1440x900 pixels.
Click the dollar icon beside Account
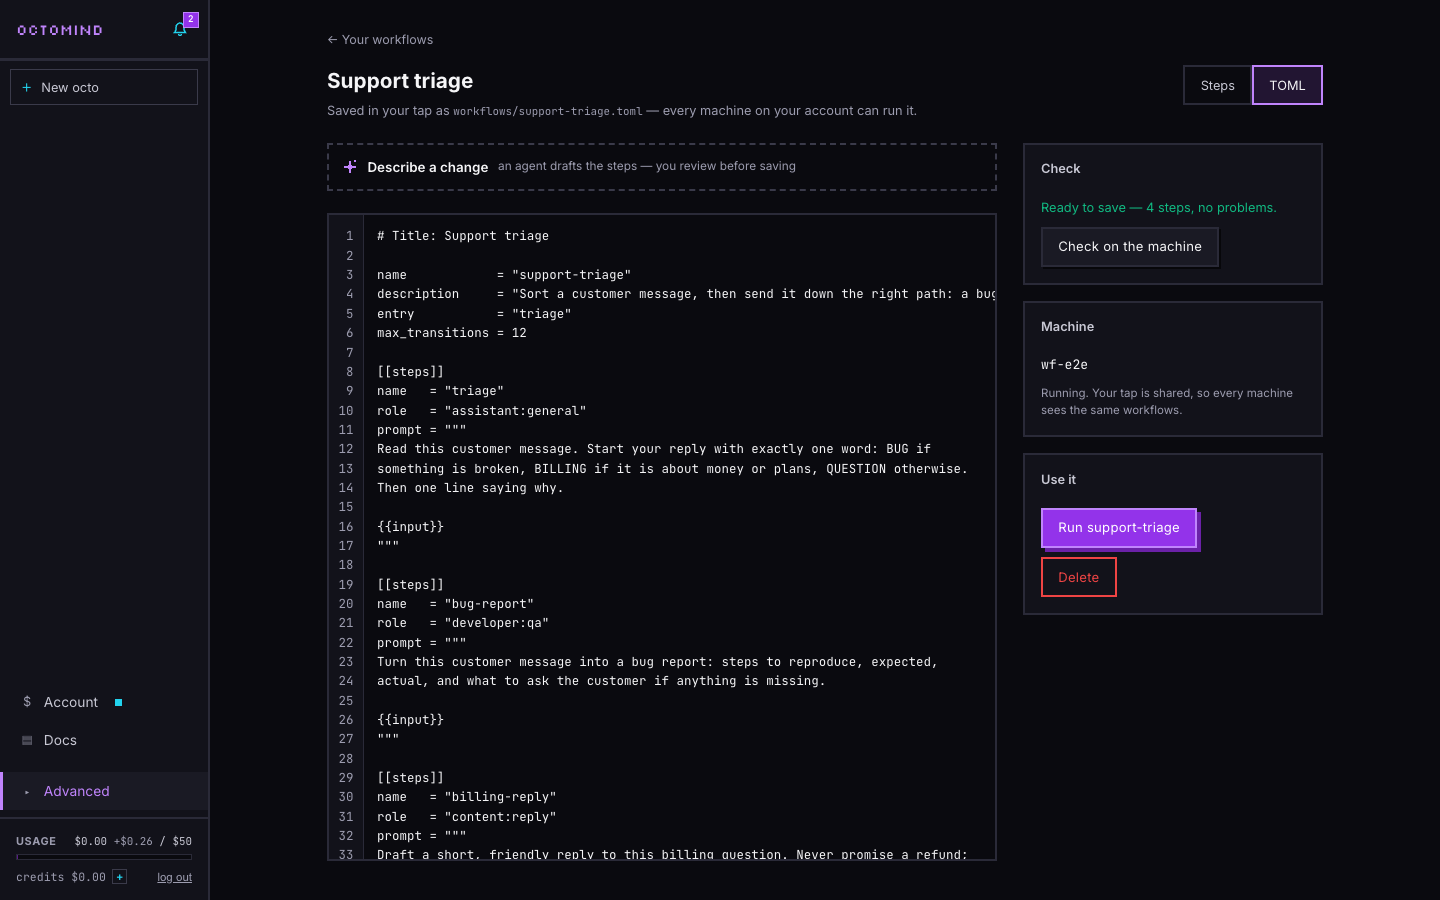27,702
